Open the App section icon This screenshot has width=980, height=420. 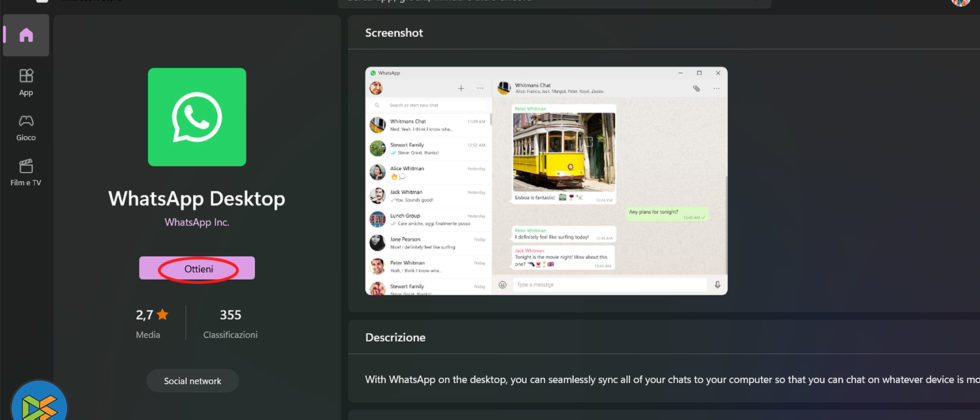tap(26, 76)
